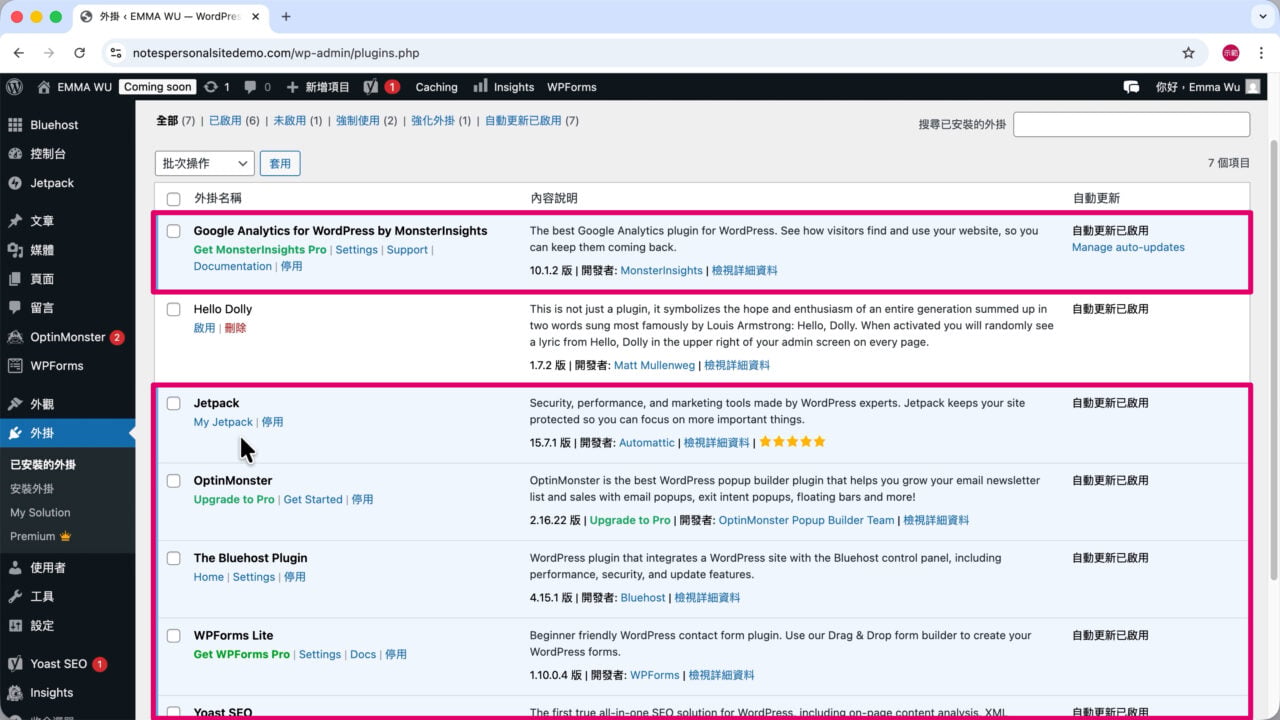Select Google Analytics MonsterInsights plugin checkbox
The width and height of the screenshot is (1280, 720).
174,231
